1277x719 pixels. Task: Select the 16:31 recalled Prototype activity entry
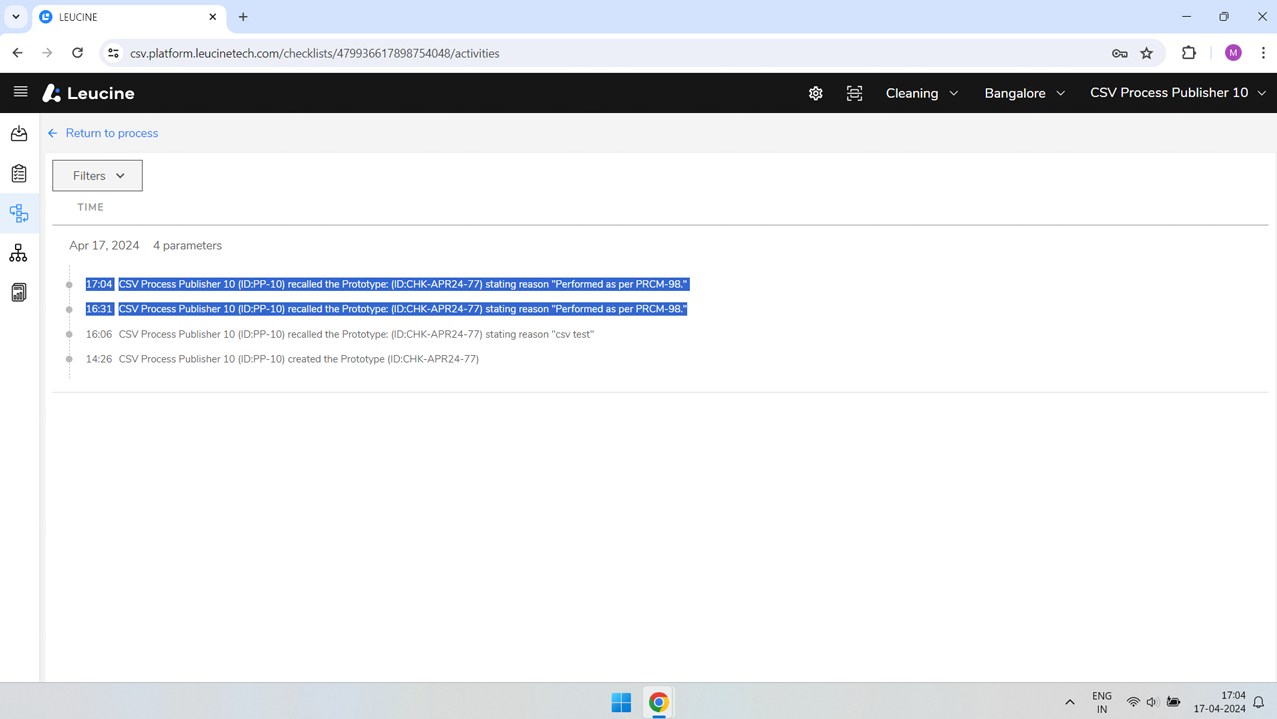click(387, 309)
